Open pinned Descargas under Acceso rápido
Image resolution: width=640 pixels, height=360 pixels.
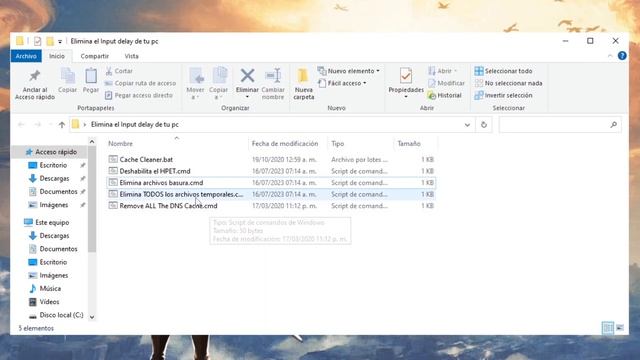point(54,178)
